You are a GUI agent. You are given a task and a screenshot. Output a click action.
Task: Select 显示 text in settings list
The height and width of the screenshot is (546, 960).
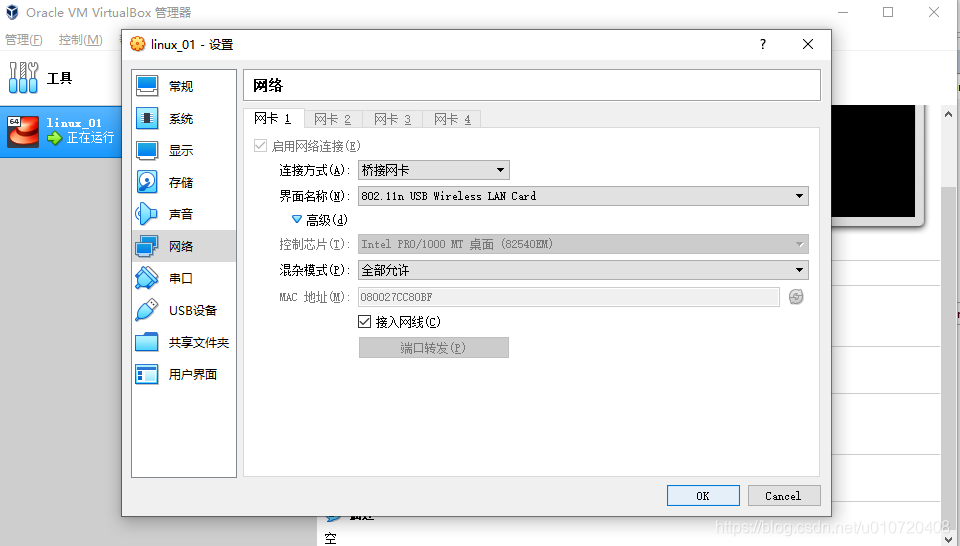[x=181, y=151]
